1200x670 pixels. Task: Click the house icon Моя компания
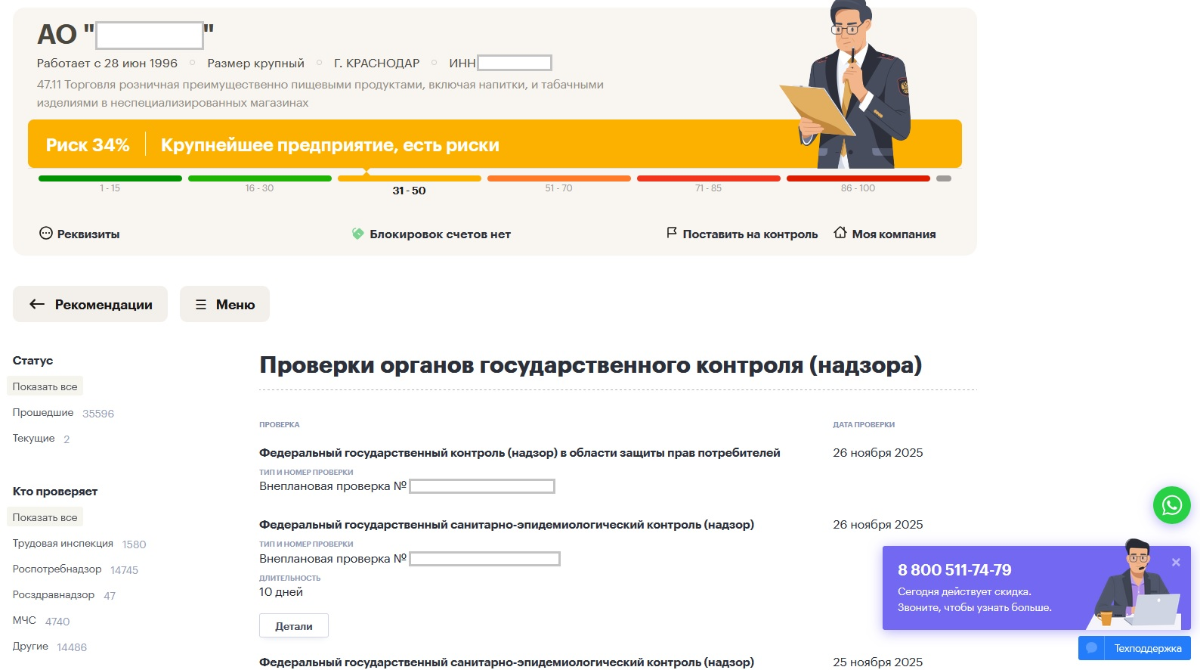pos(840,234)
